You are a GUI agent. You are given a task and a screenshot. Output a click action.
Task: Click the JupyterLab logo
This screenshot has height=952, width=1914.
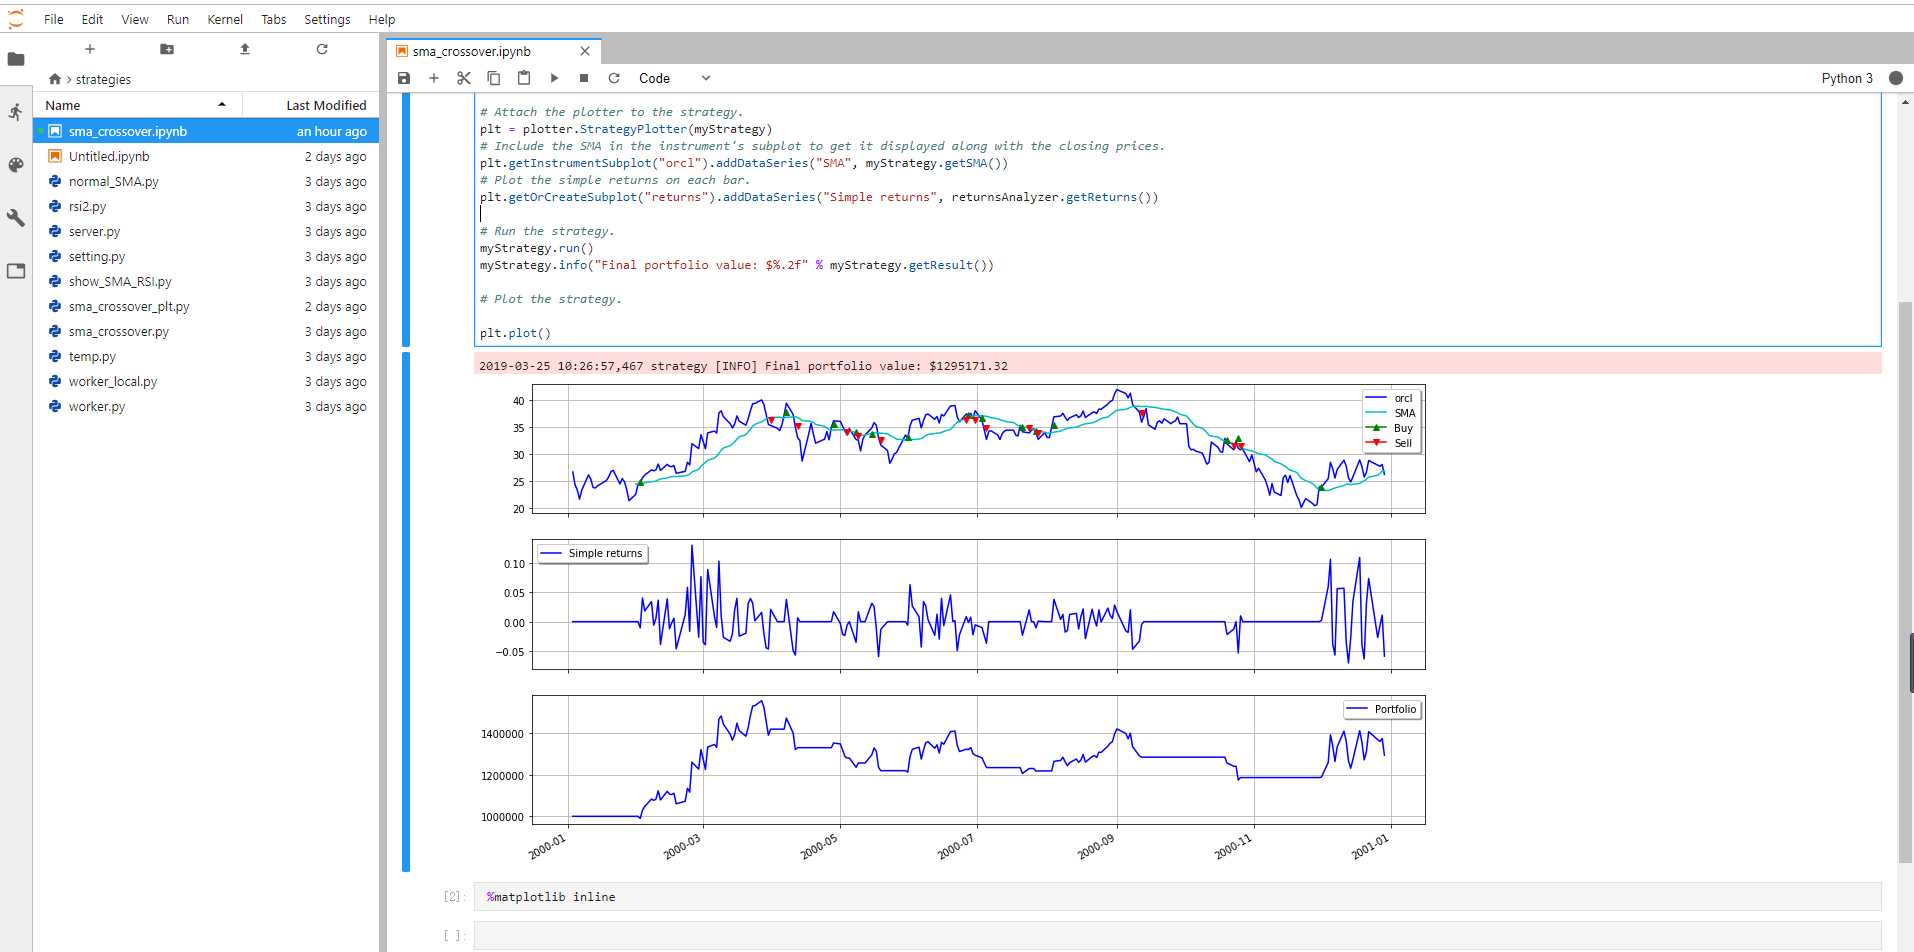click(16, 19)
